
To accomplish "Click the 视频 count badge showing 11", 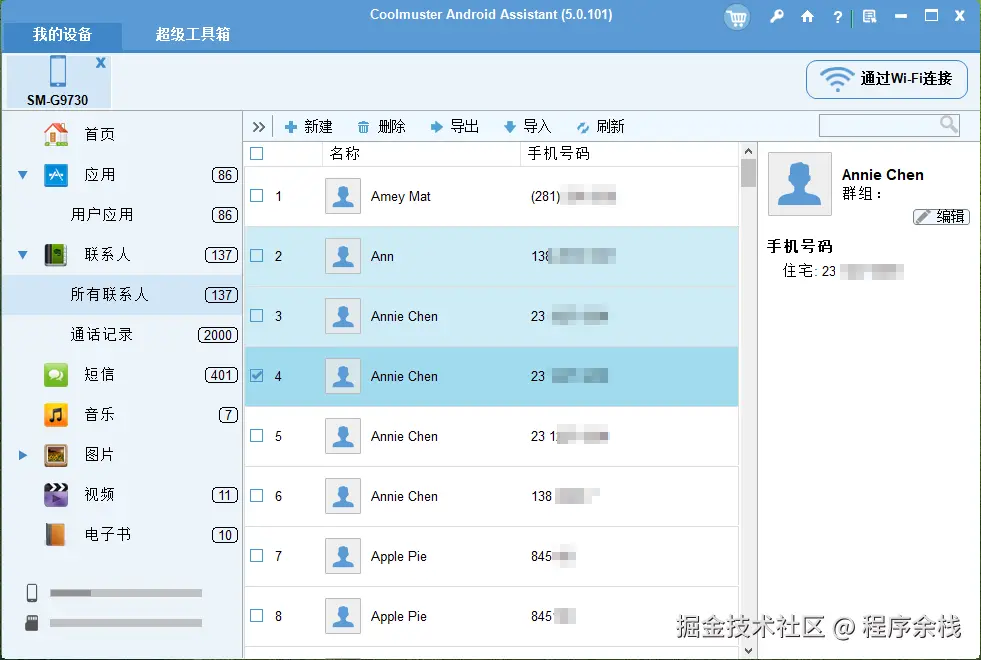I will tap(225, 495).
